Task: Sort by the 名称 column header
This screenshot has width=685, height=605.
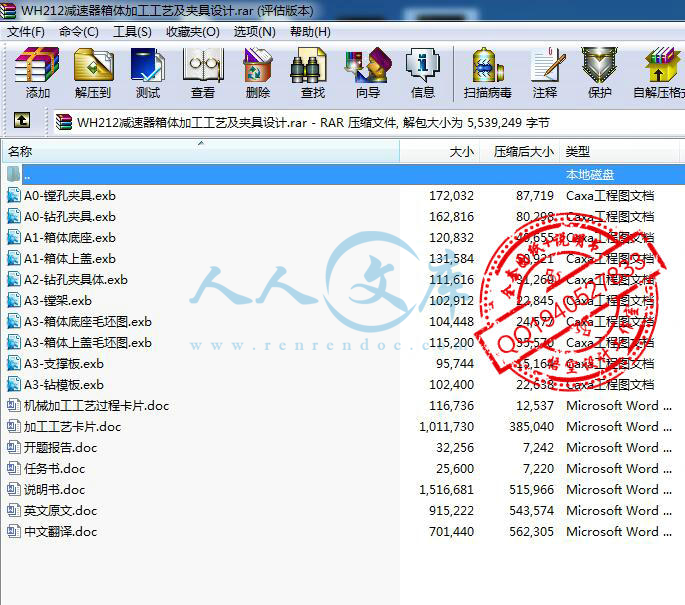Action: [x=201, y=152]
